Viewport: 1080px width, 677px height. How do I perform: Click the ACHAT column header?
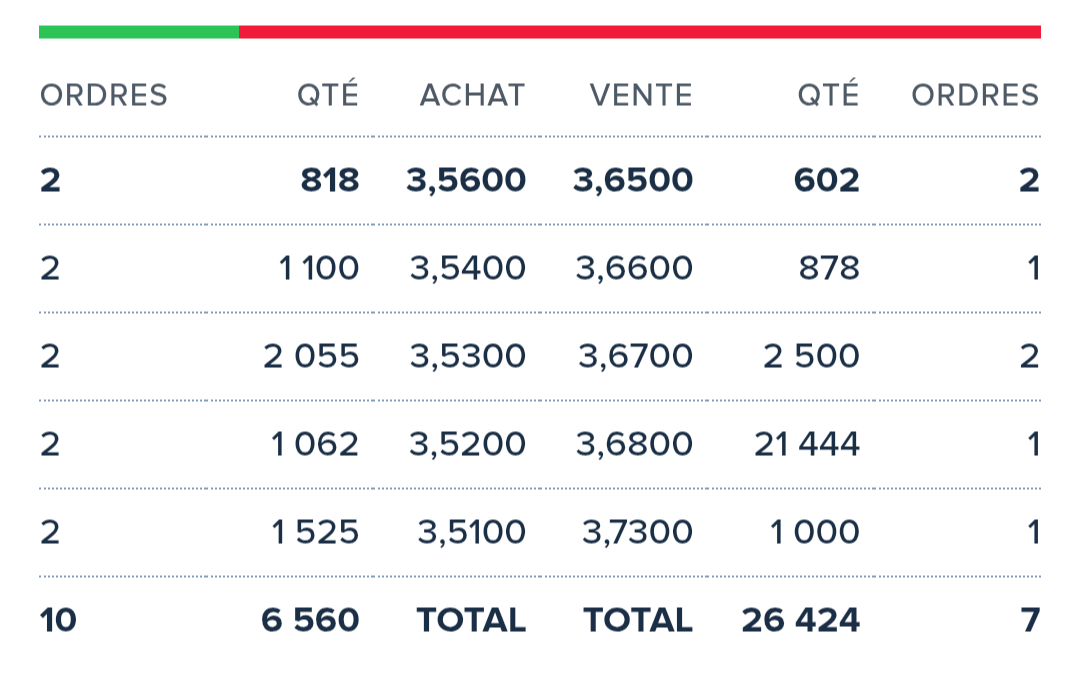click(x=472, y=95)
